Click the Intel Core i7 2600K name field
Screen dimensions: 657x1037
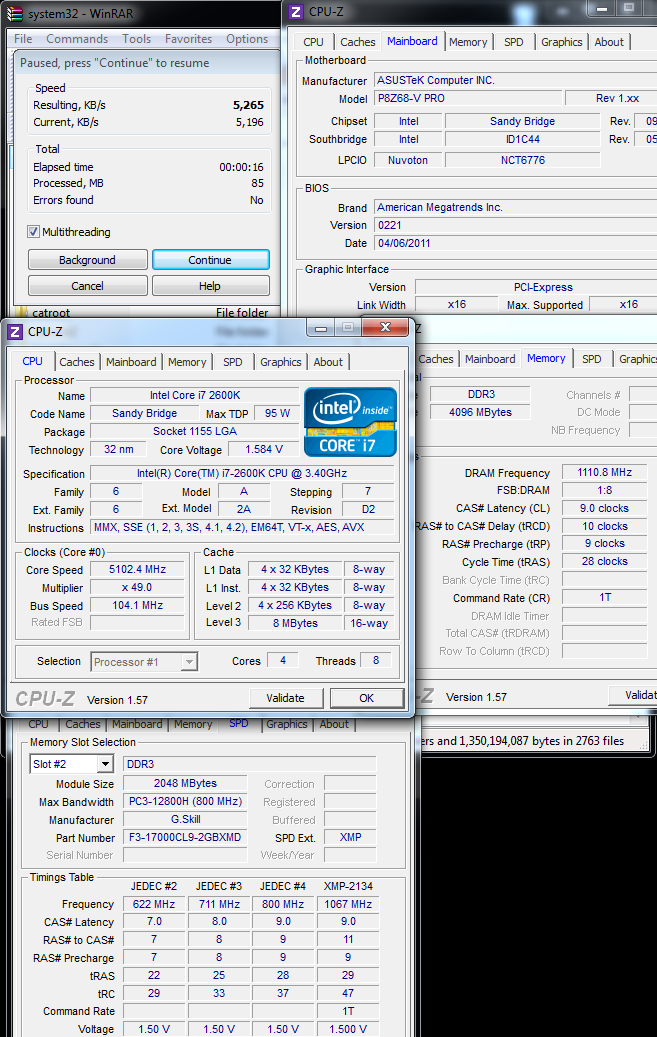click(195, 395)
